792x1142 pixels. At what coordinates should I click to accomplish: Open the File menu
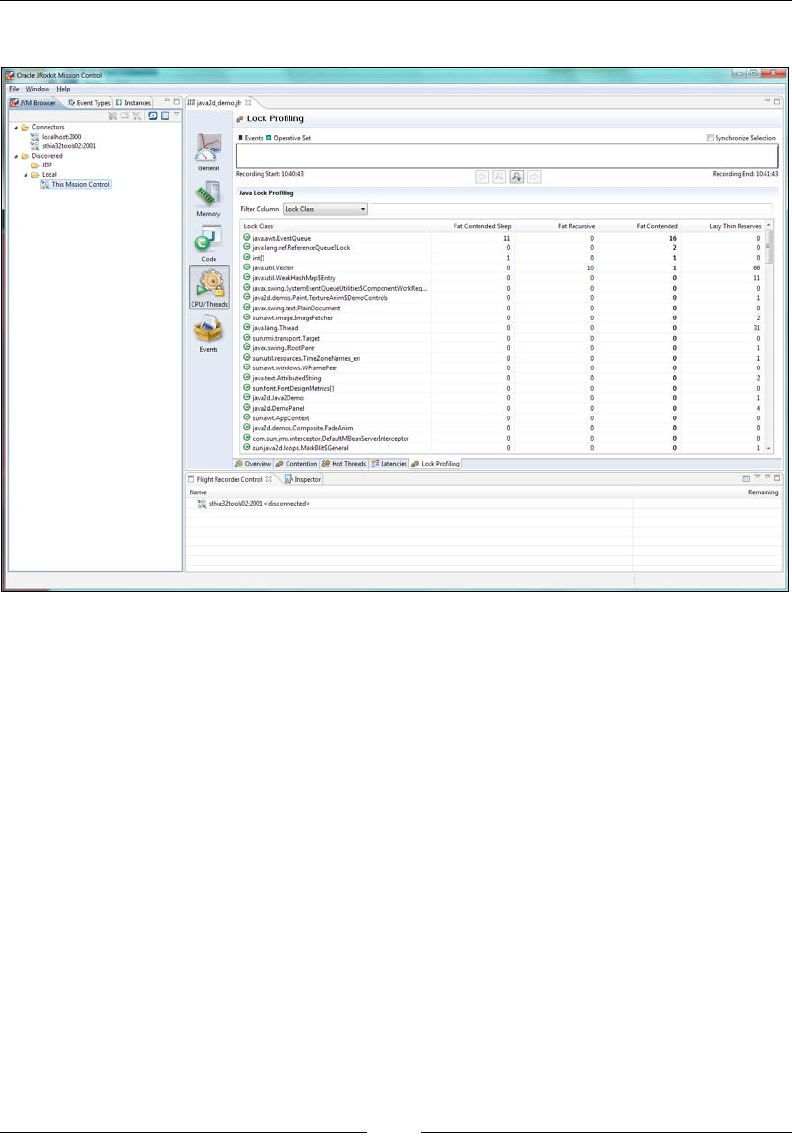[14, 89]
